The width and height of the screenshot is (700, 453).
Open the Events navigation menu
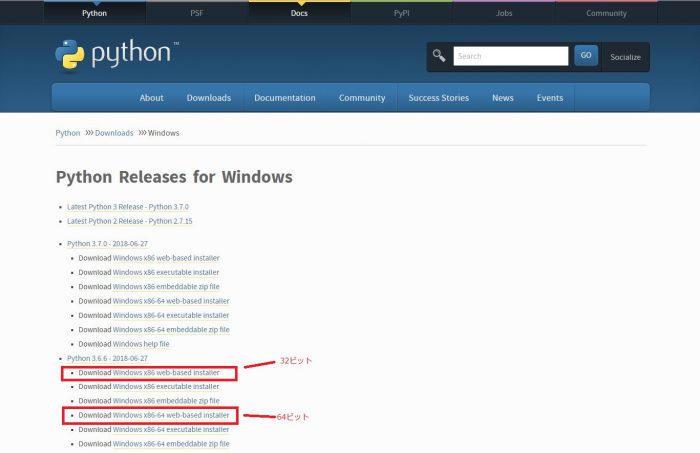[550, 98]
